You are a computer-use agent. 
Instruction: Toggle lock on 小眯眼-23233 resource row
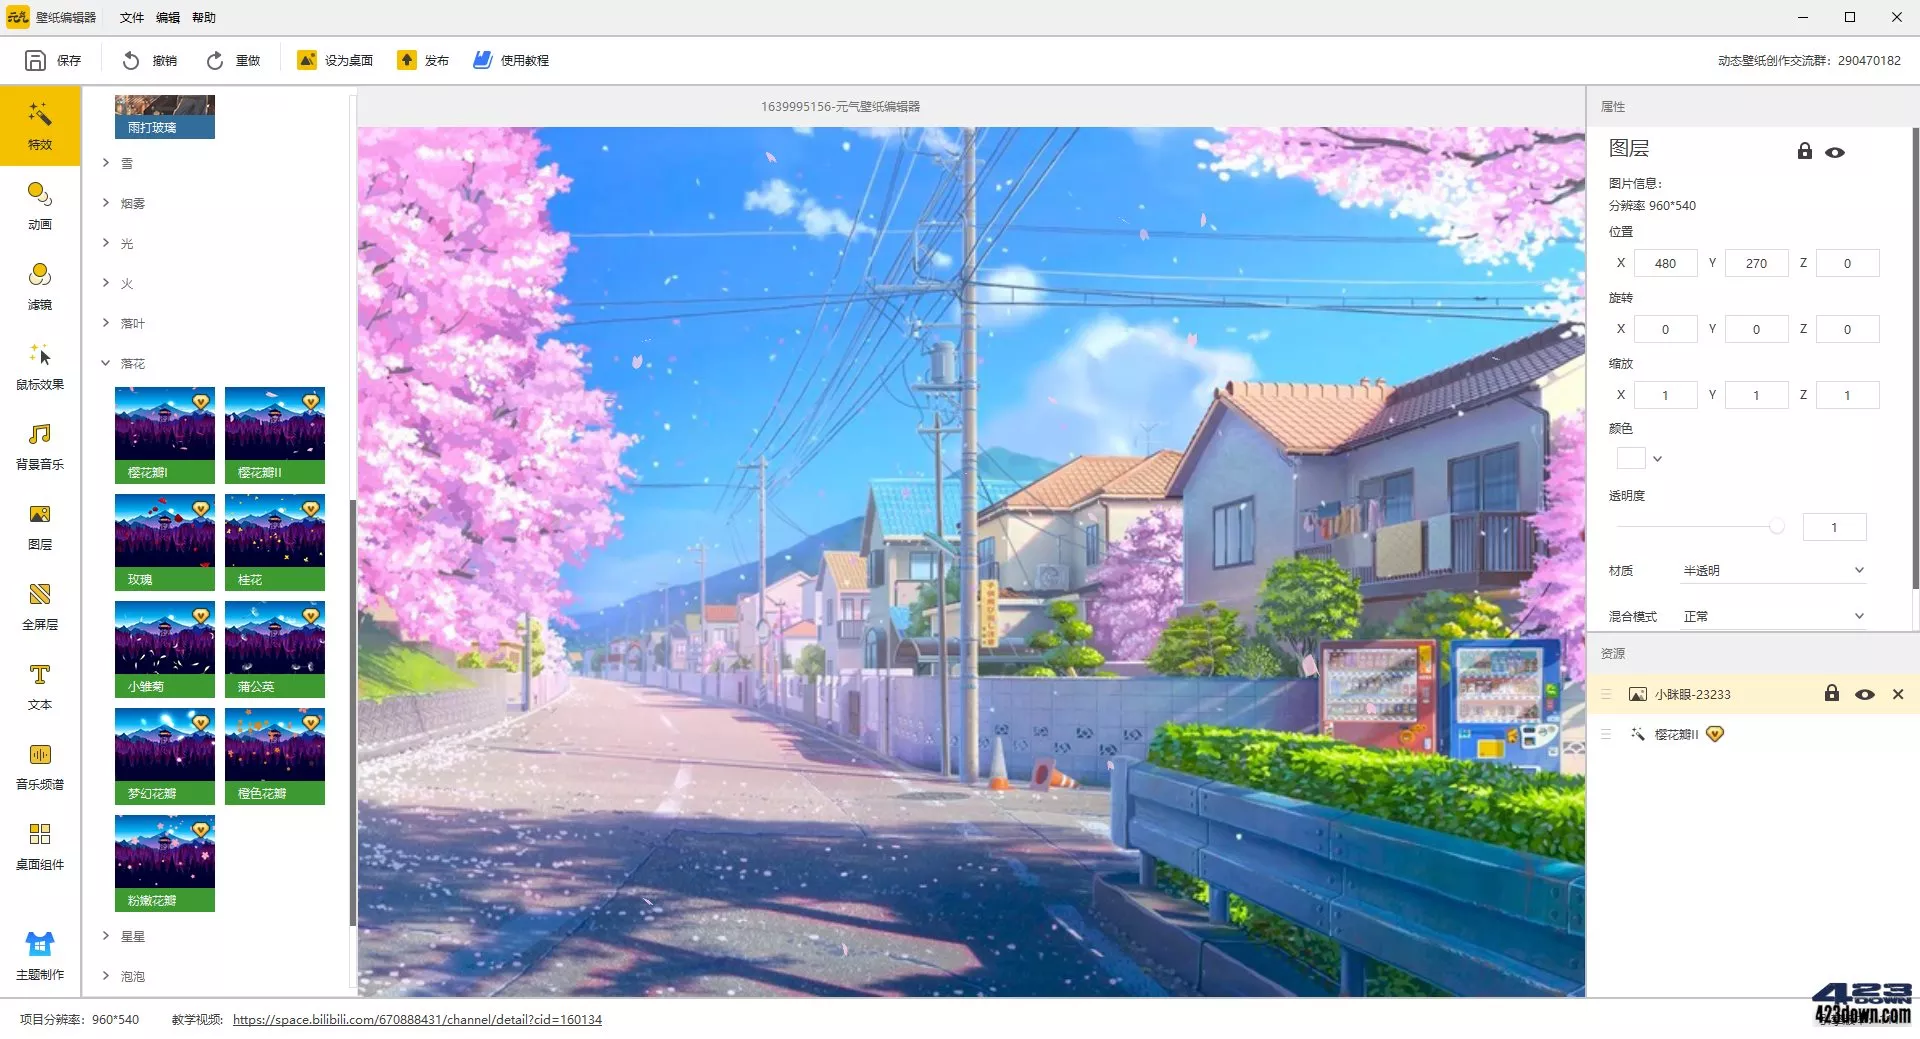point(1831,694)
